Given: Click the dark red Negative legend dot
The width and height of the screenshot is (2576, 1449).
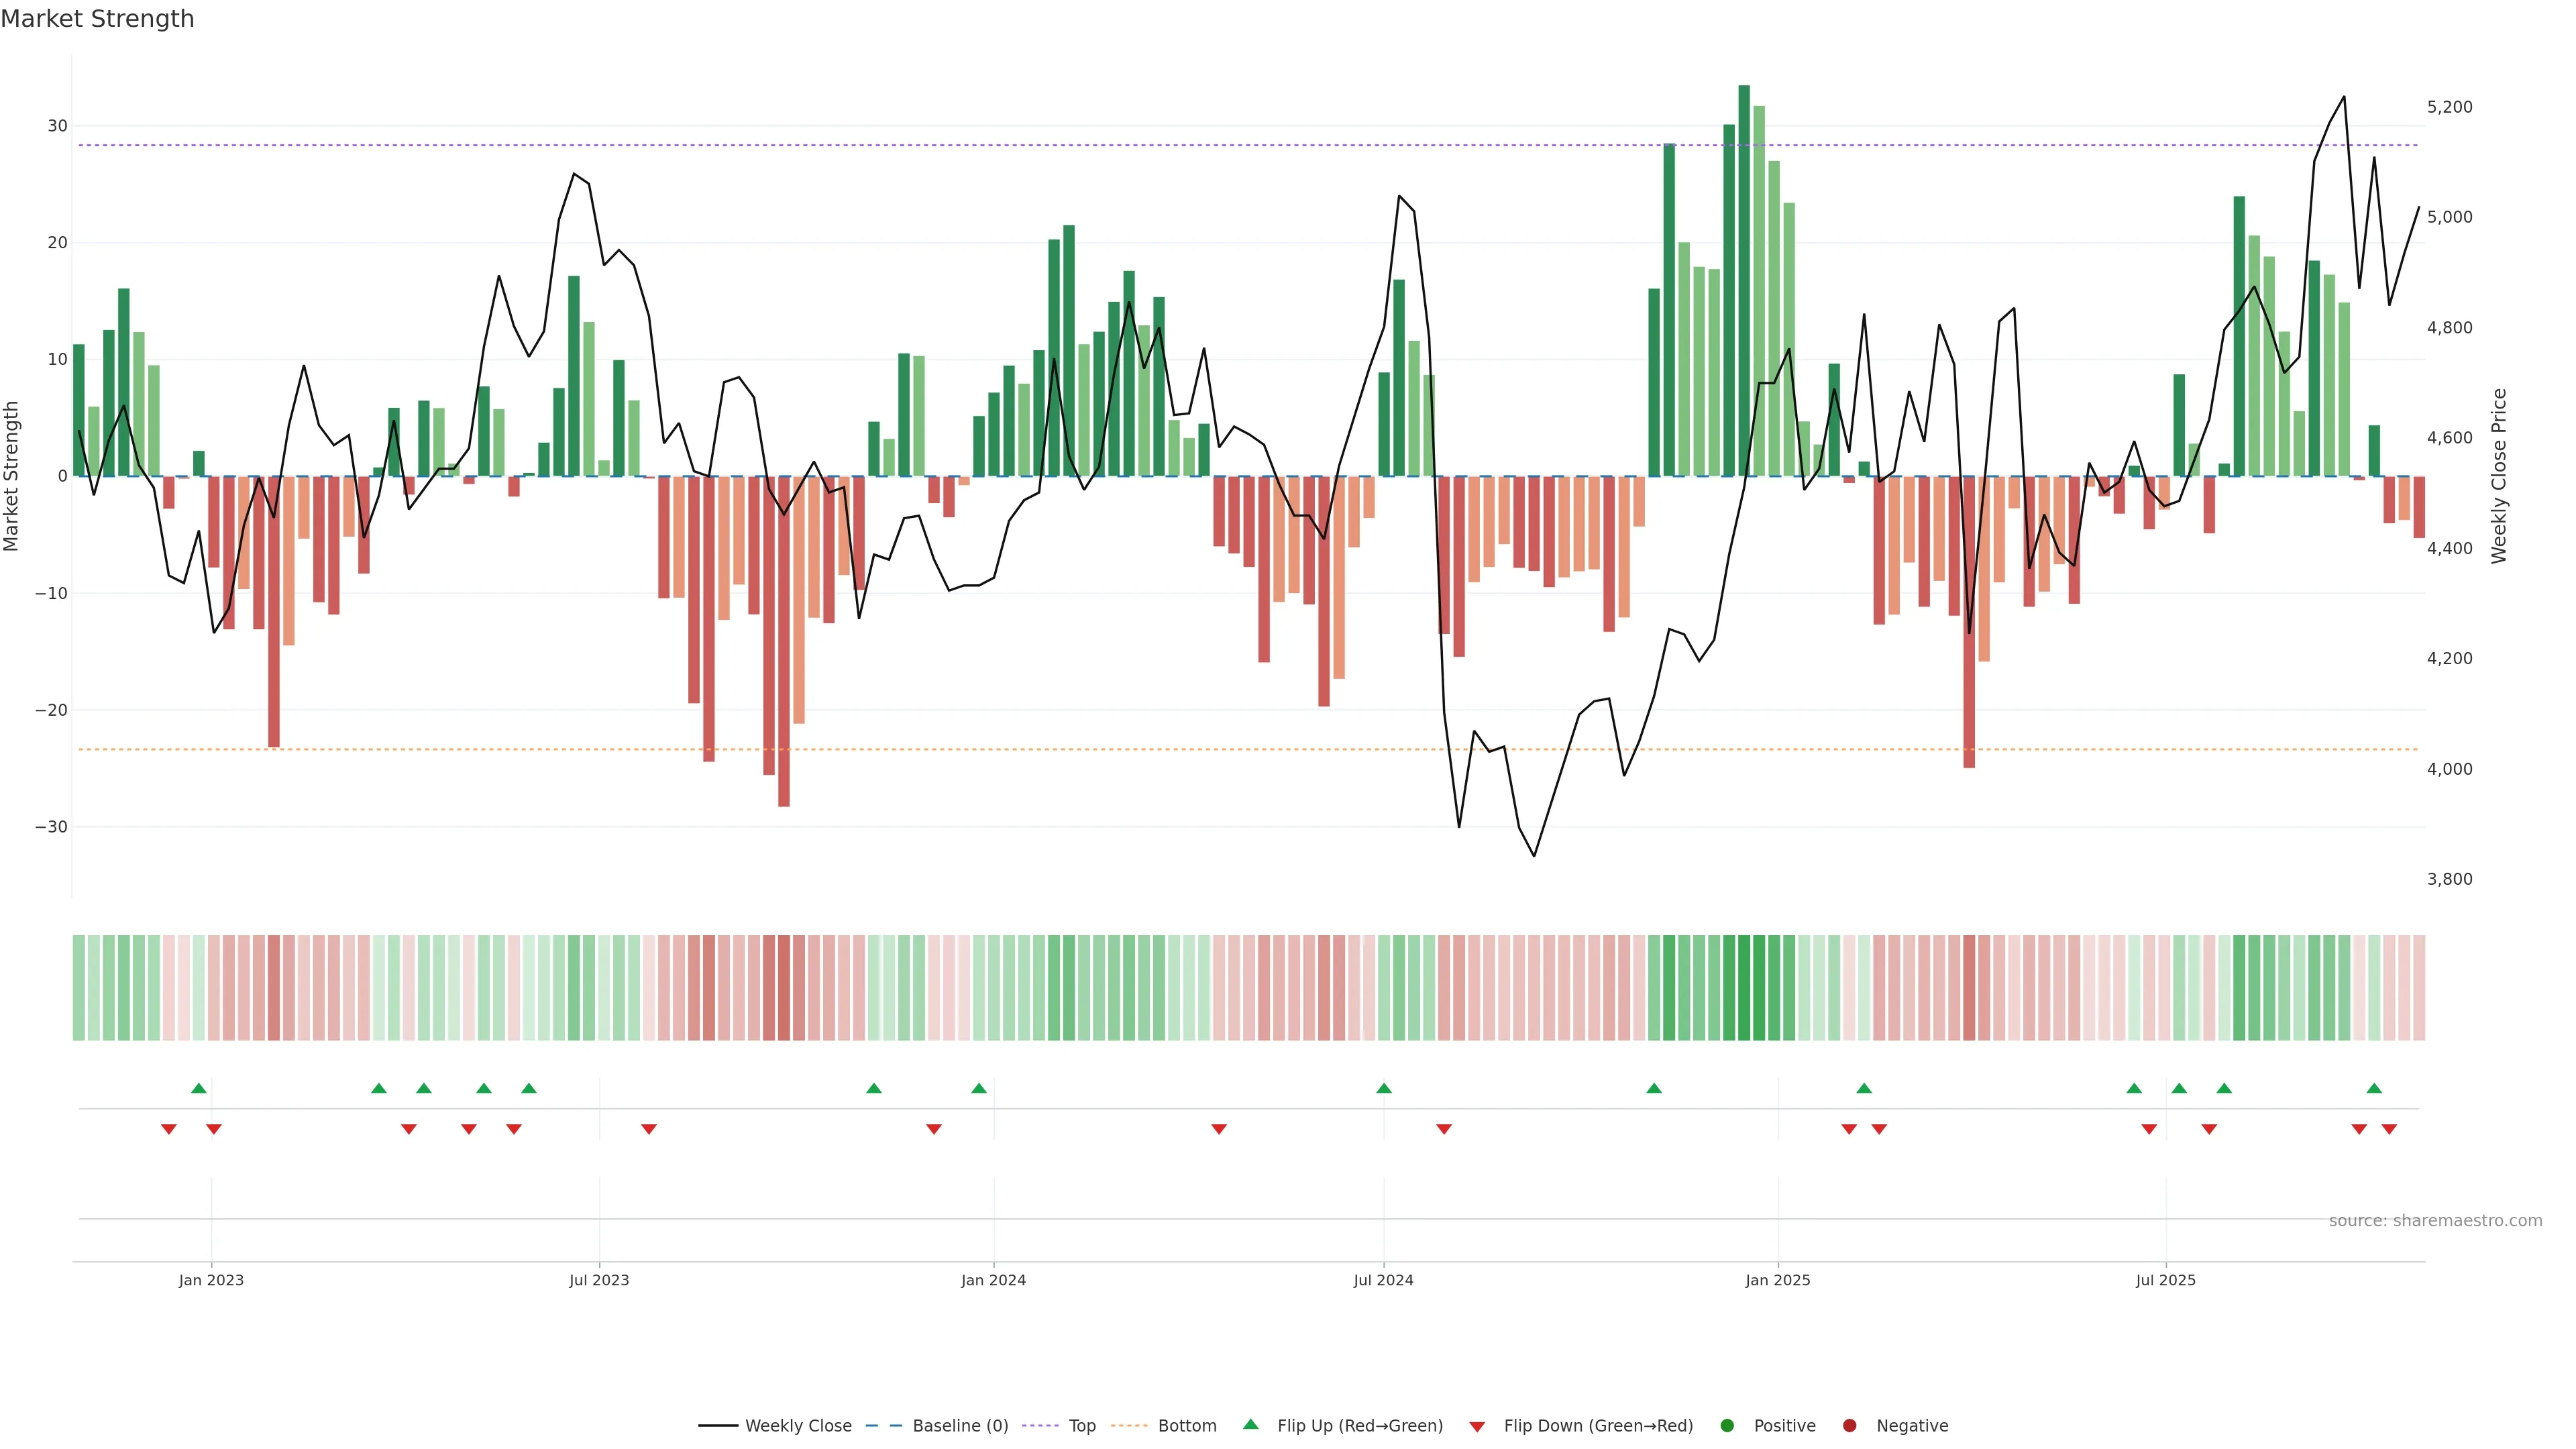Looking at the screenshot, I should [1849, 1426].
